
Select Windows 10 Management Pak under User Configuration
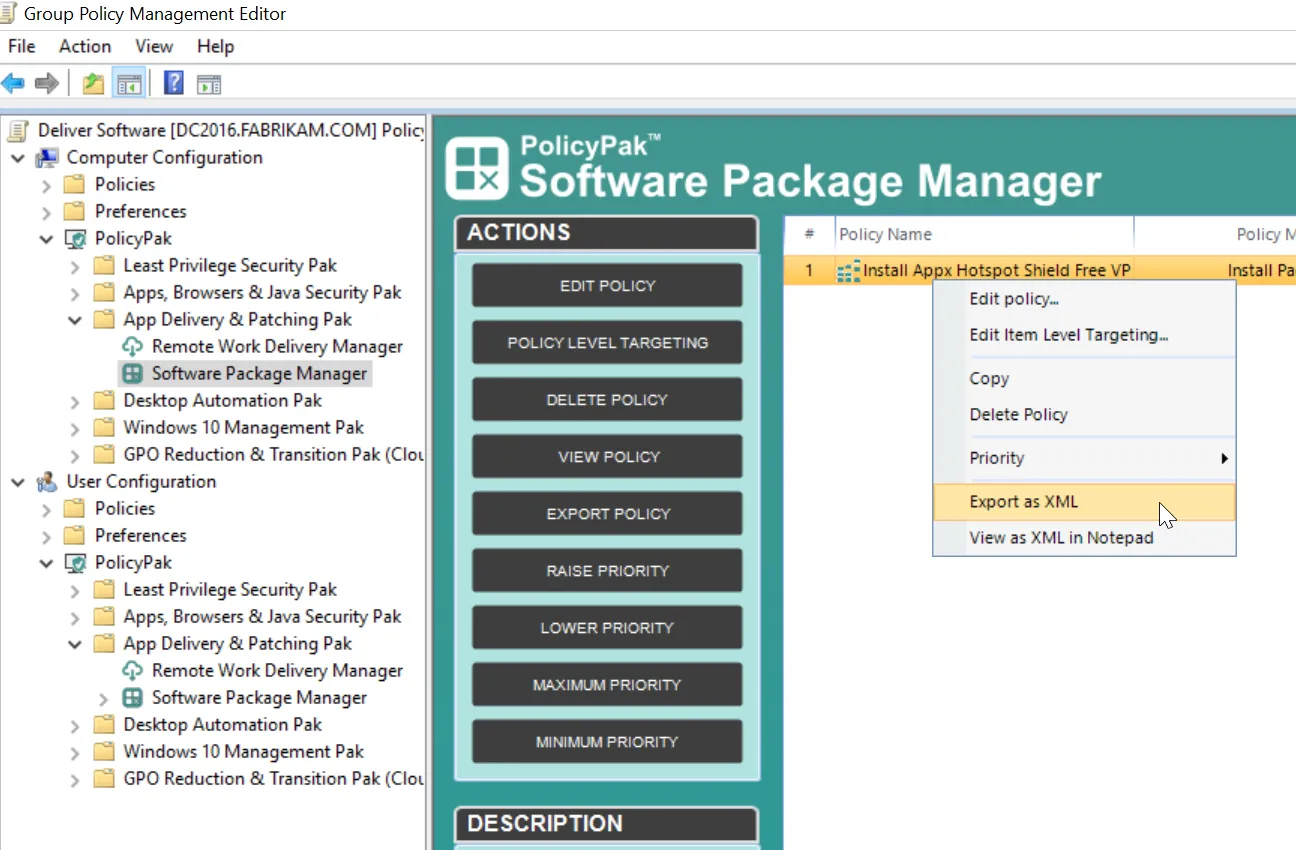[x=243, y=751]
